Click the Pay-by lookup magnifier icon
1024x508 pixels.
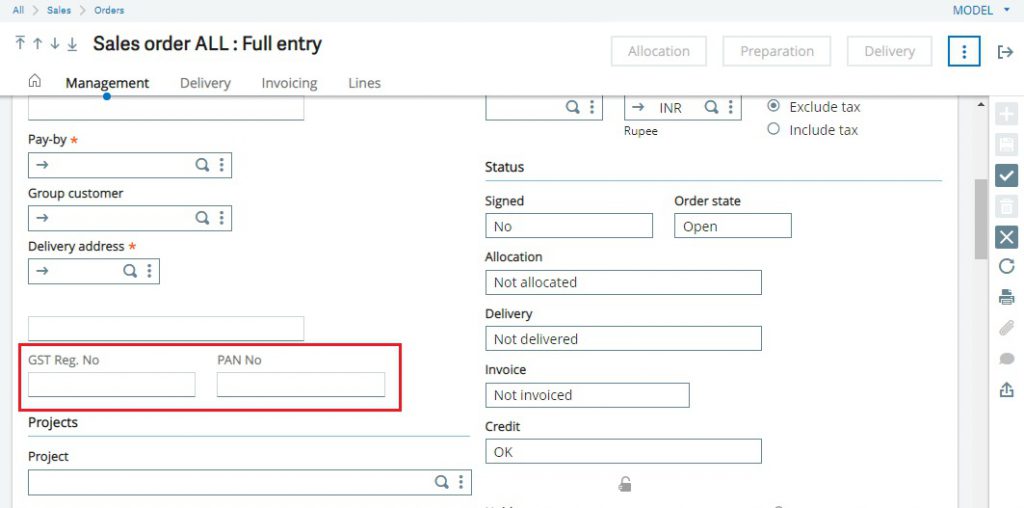point(202,165)
